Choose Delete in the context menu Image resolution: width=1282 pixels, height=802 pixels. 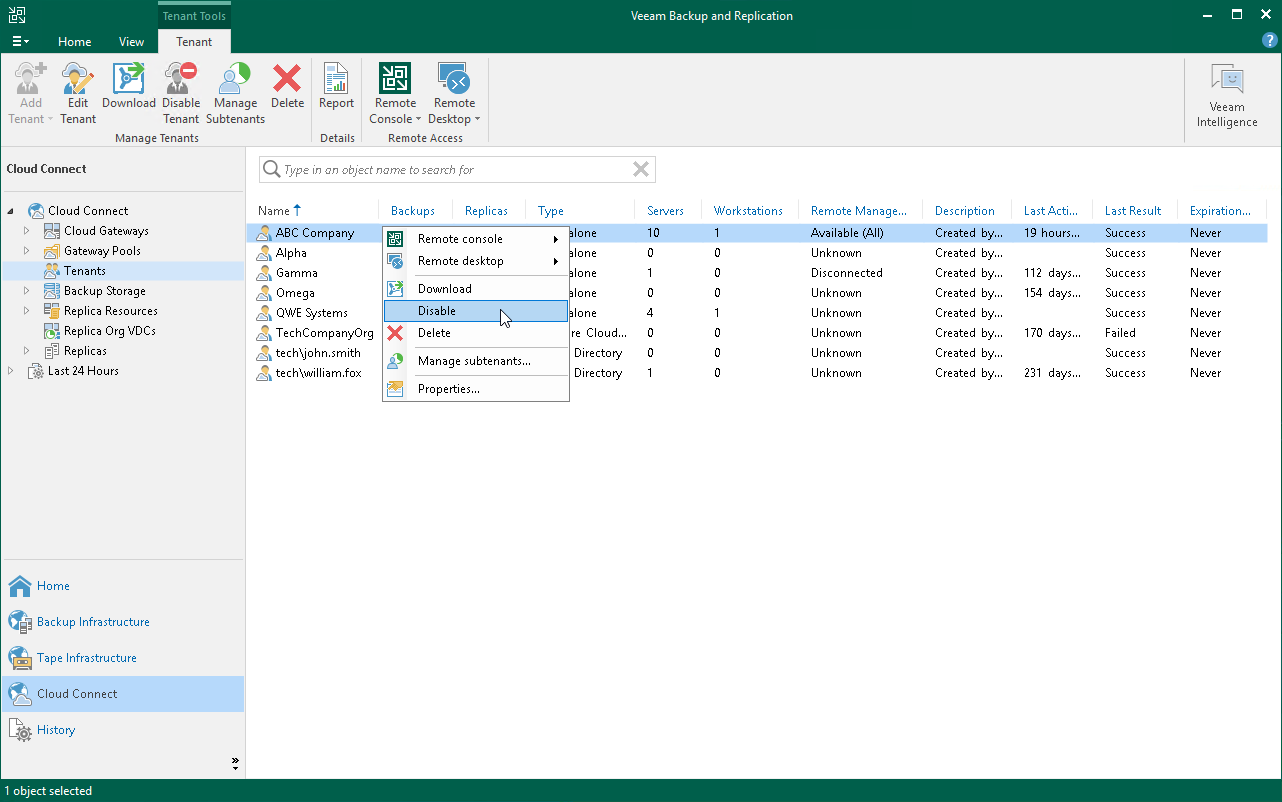(476, 333)
